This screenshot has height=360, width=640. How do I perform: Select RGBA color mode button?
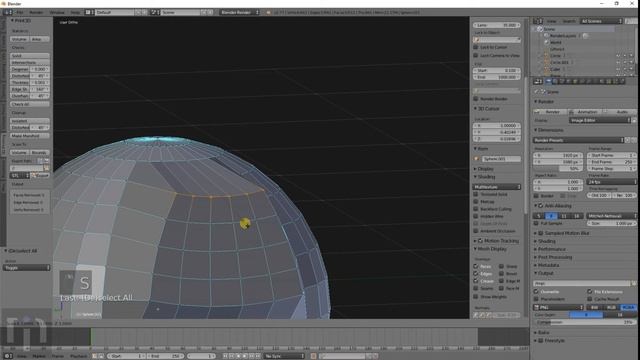point(628,307)
